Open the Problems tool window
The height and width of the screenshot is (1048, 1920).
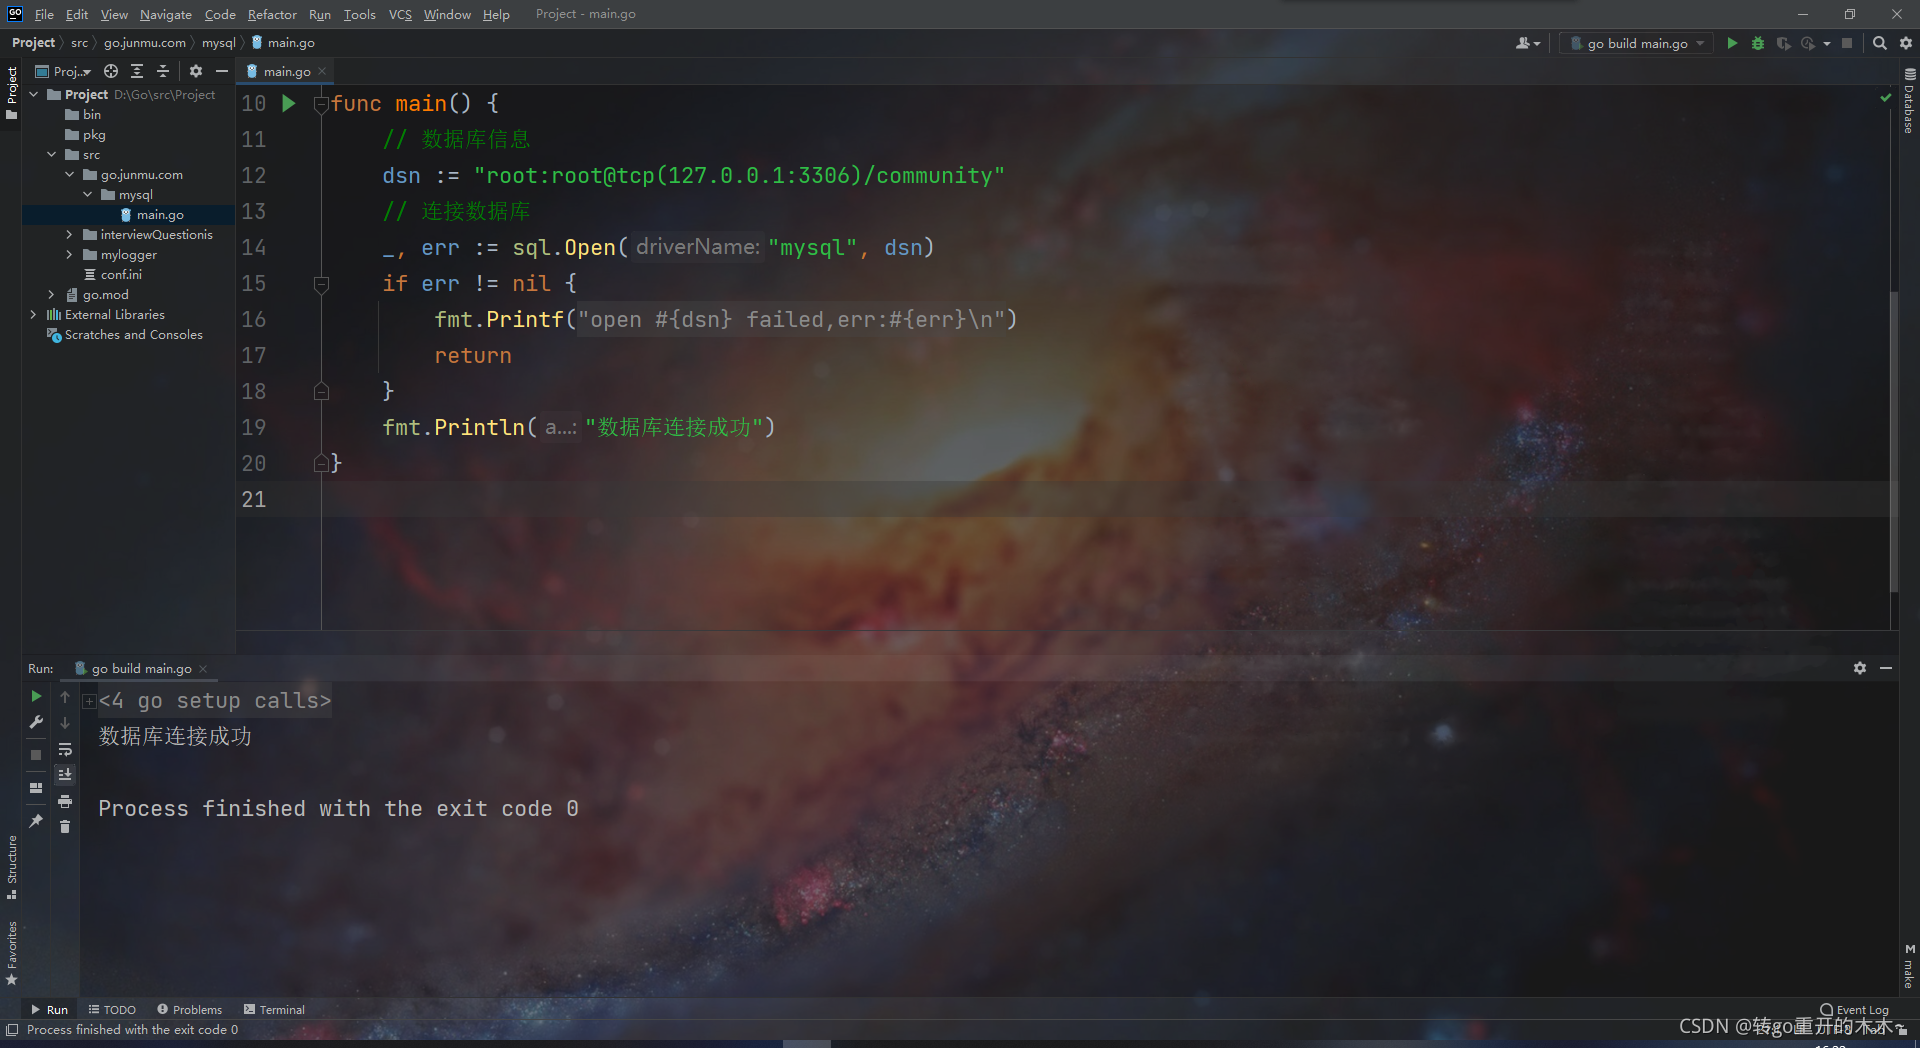coord(190,1009)
